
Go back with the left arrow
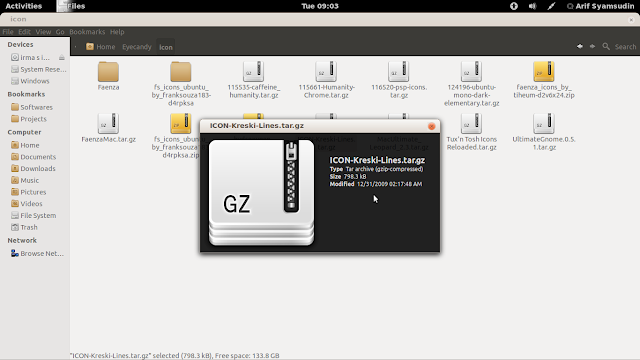pyautogui.click(x=580, y=47)
